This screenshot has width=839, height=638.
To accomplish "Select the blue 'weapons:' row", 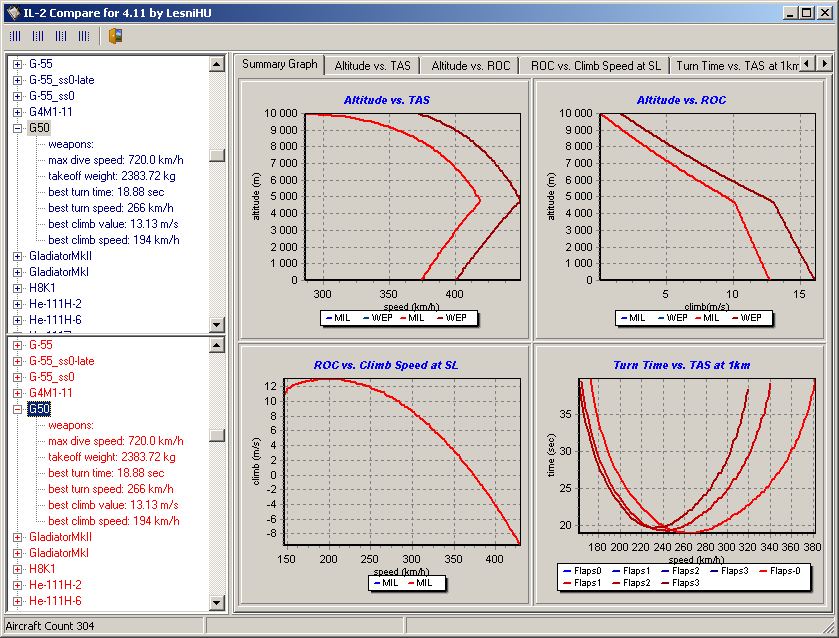I will [x=71, y=145].
